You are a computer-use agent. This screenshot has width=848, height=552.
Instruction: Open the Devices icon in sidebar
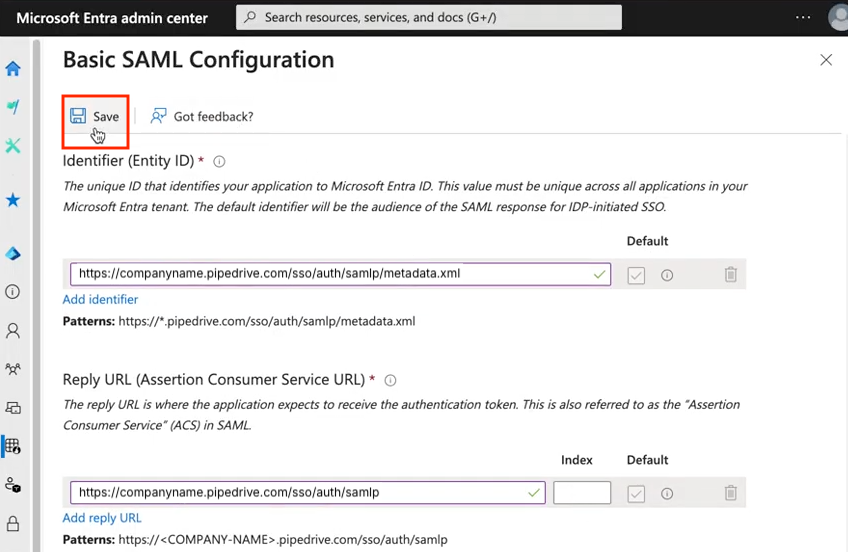[x=13, y=407]
